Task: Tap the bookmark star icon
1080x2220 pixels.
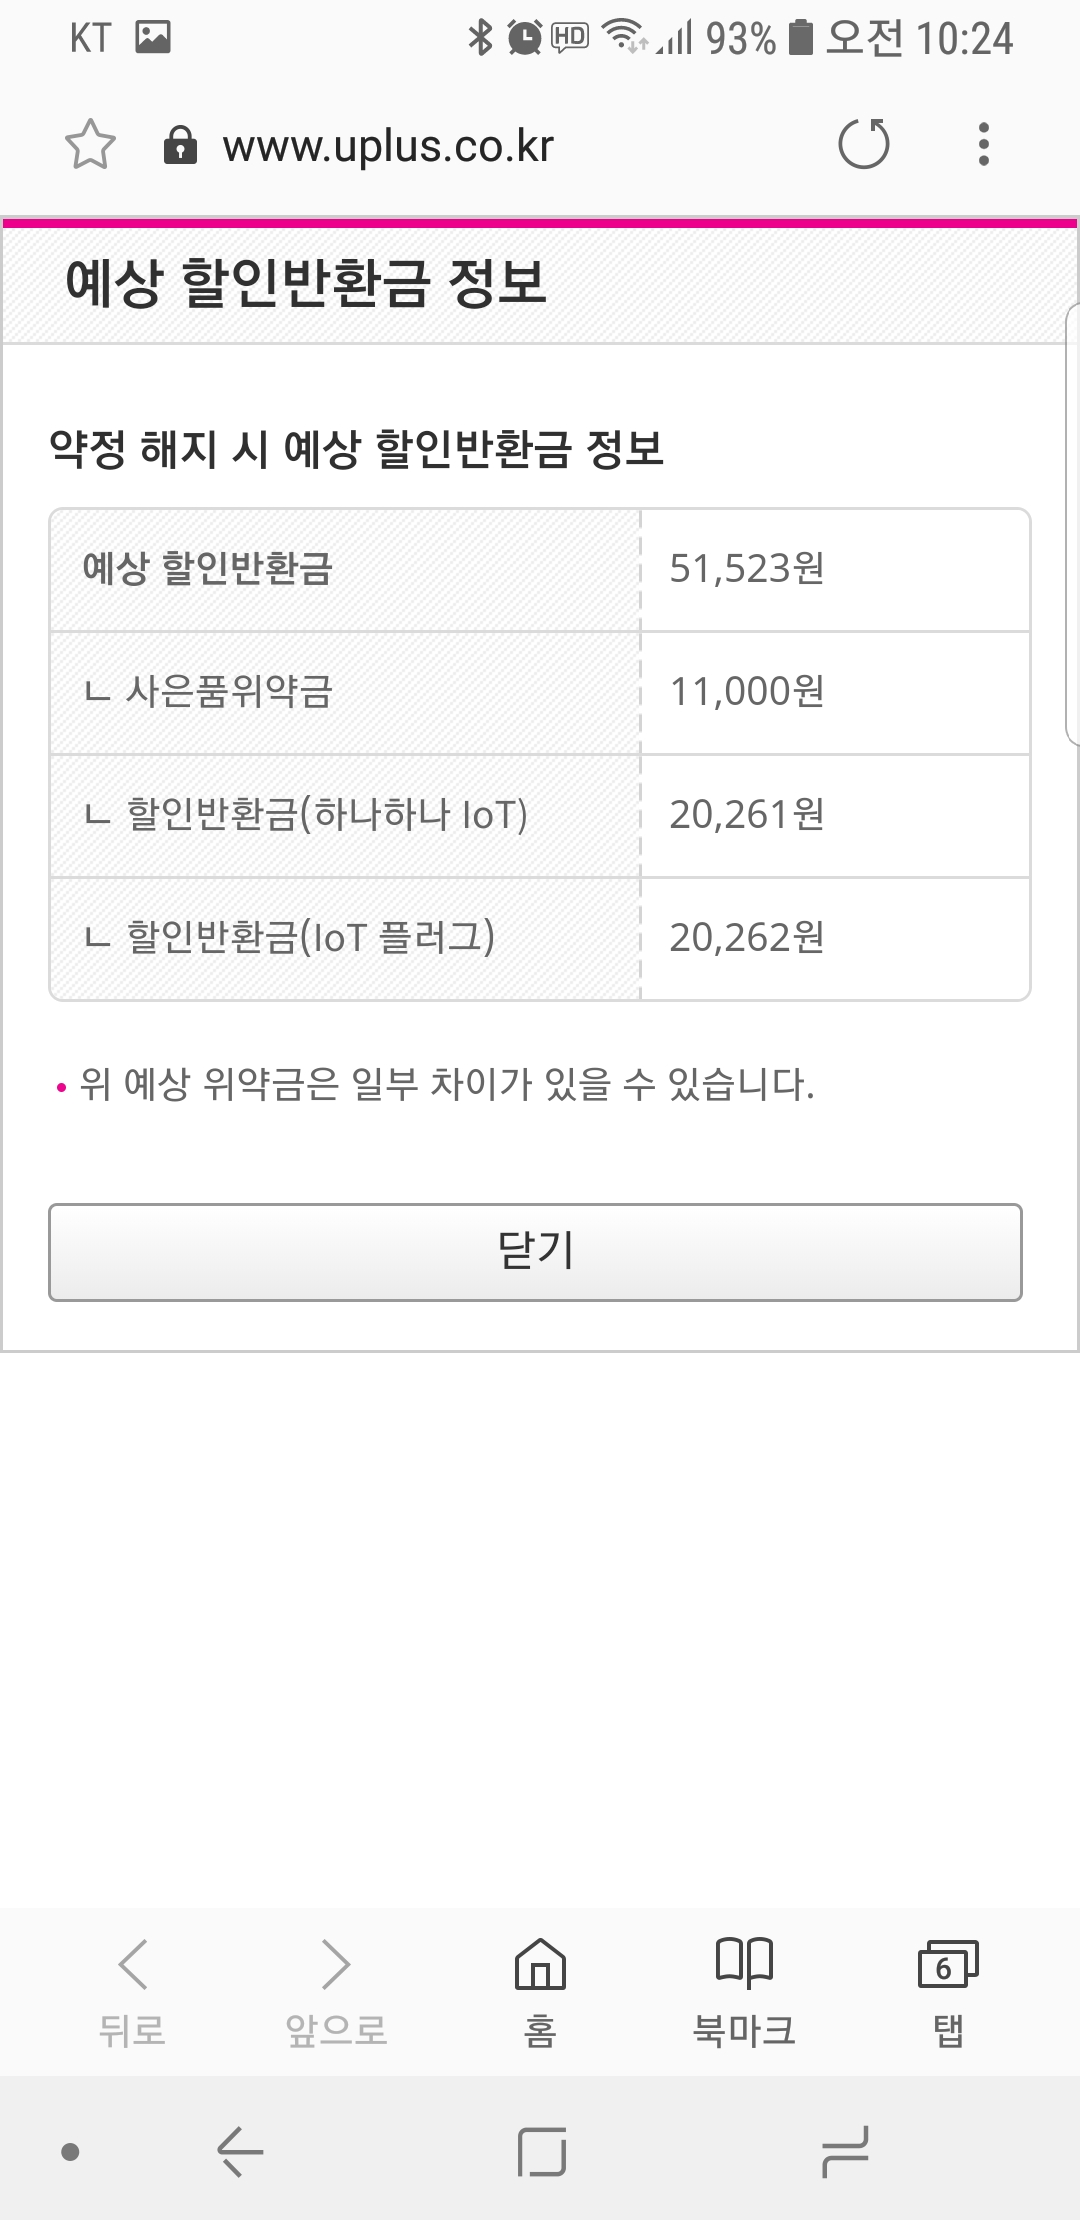Action: click(x=90, y=145)
